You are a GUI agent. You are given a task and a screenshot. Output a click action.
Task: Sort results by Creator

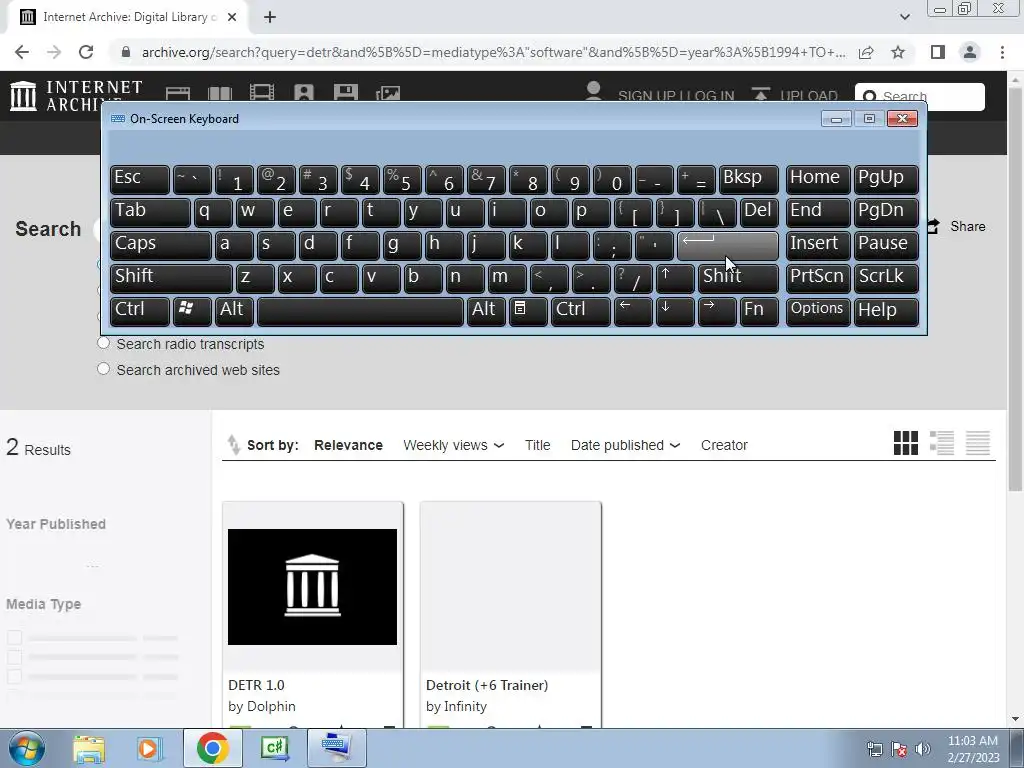724,445
